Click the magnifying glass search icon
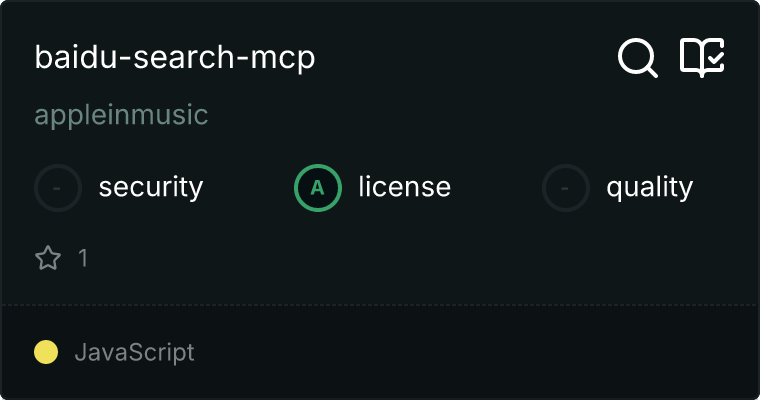 pyautogui.click(x=638, y=58)
